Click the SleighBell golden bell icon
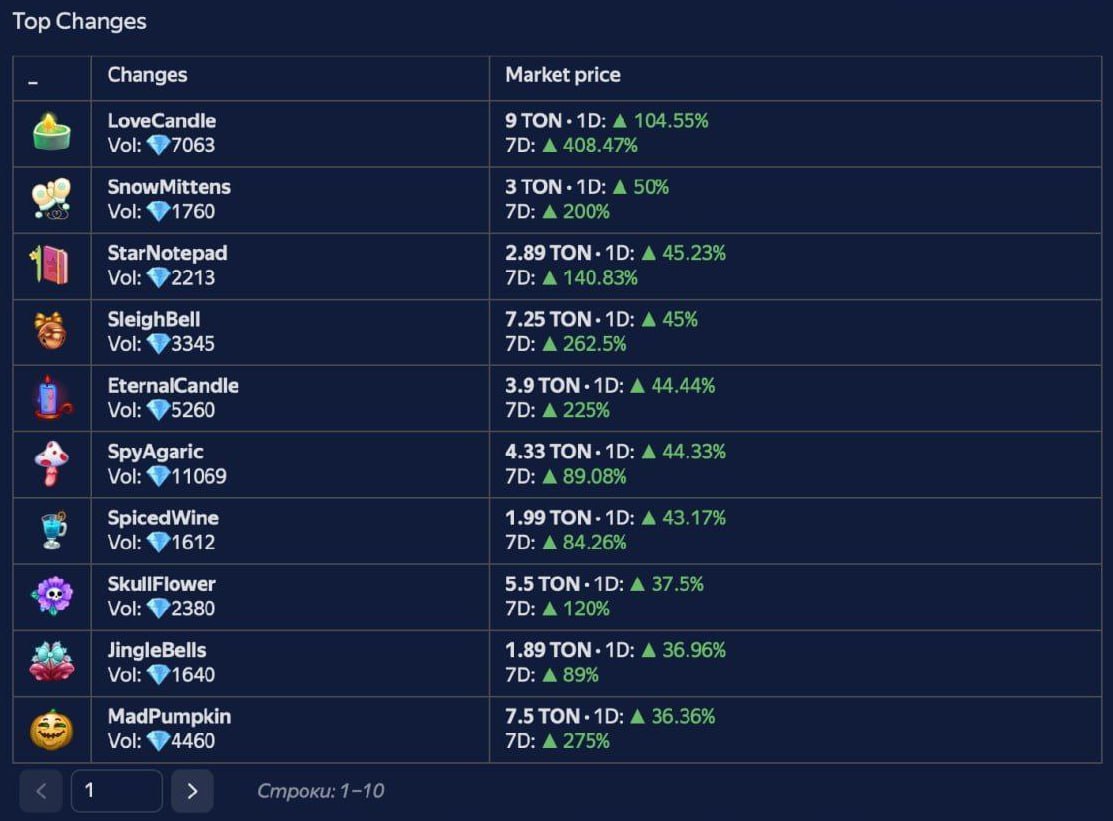The height and width of the screenshot is (821, 1113). tap(51, 331)
